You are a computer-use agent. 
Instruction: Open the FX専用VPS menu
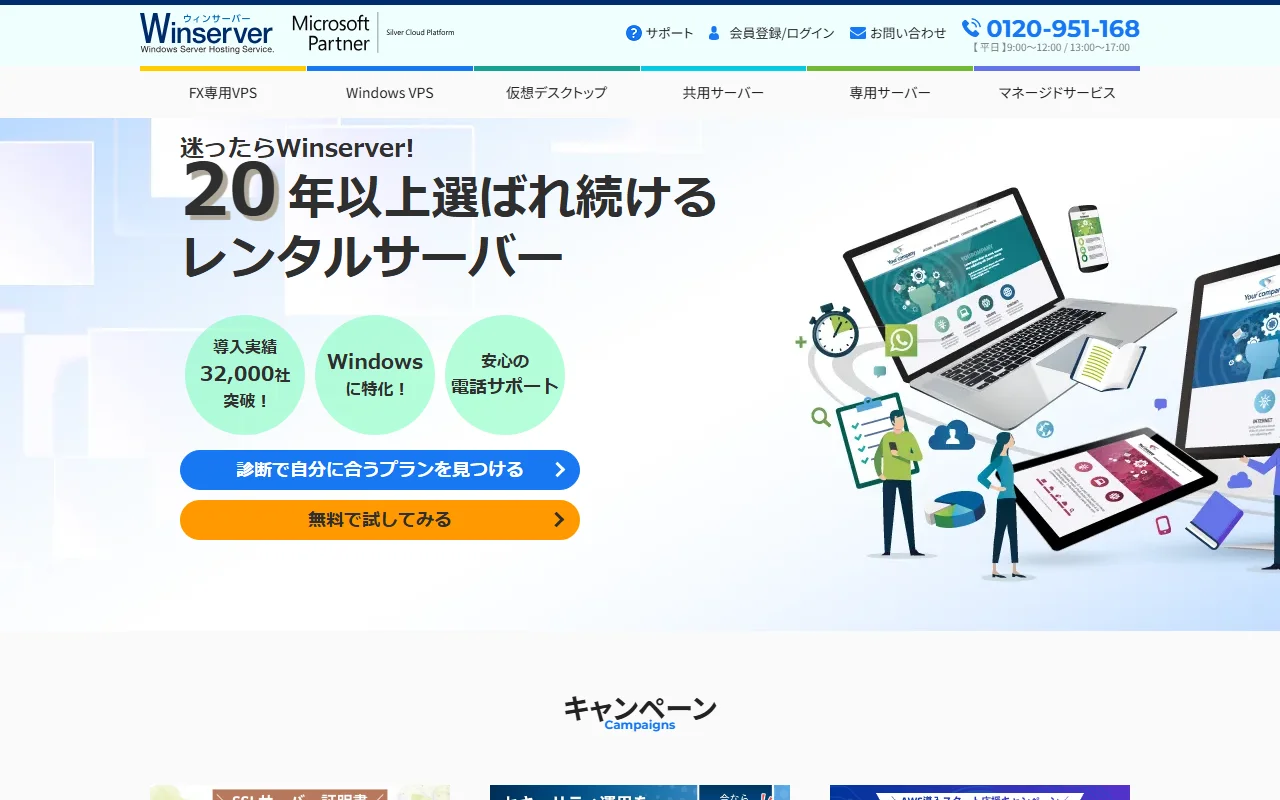223,93
